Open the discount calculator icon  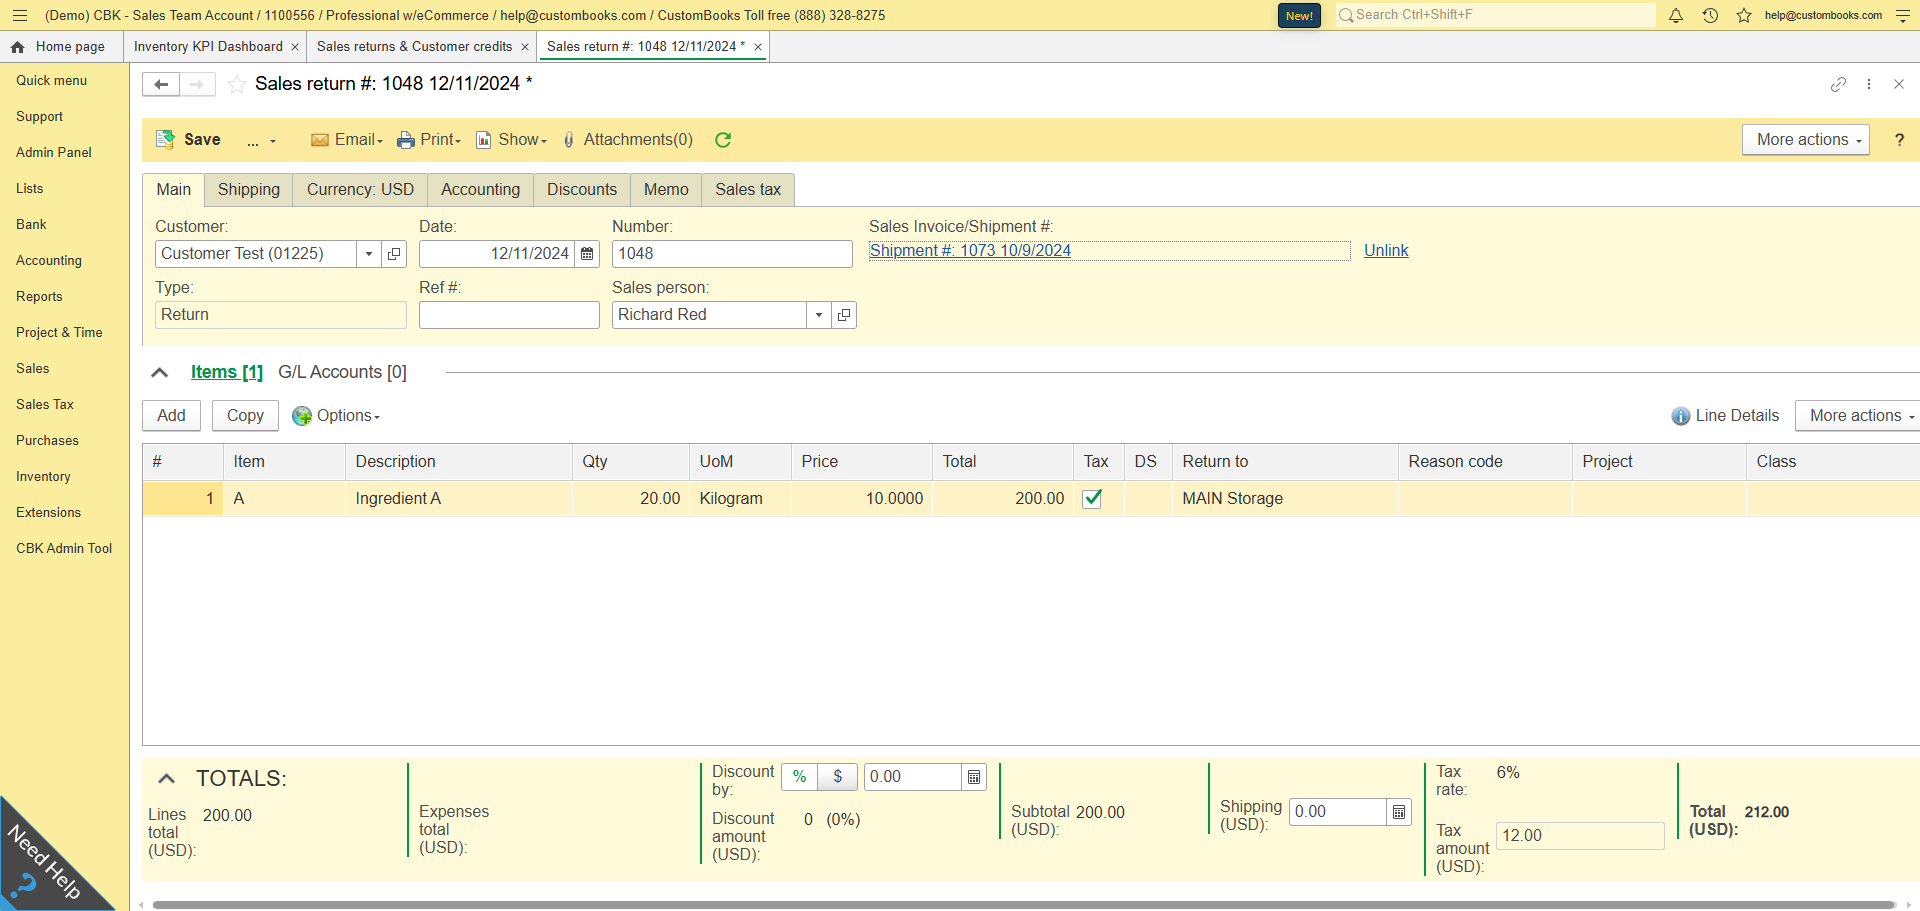pyautogui.click(x=974, y=777)
